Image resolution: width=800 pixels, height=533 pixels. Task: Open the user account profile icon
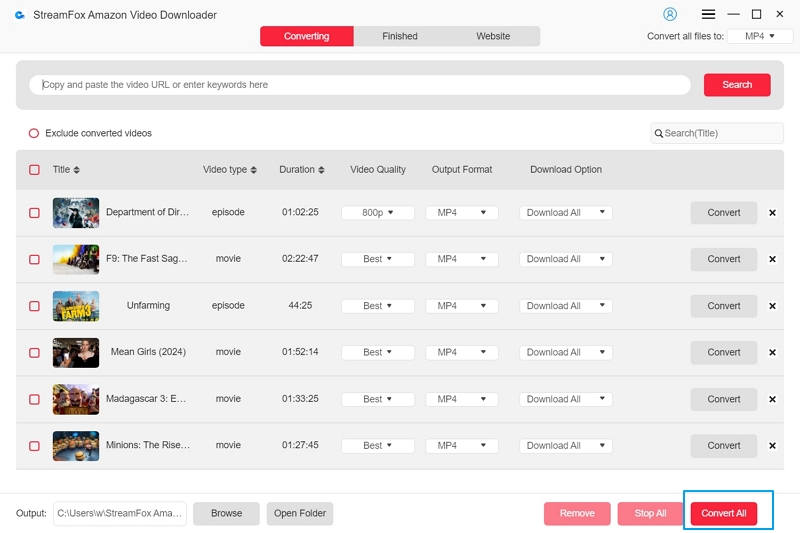coord(670,14)
